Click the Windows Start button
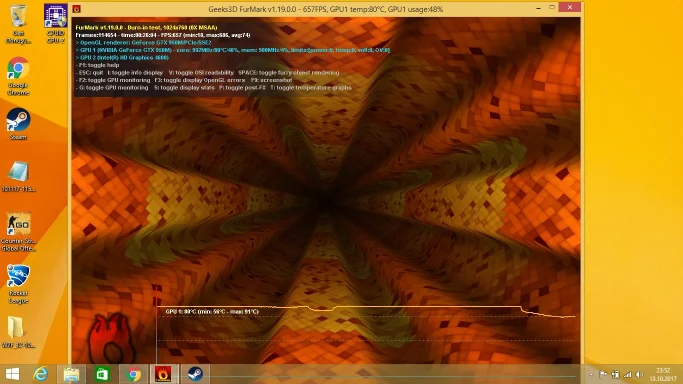The height and width of the screenshot is (384, 683). click(12, 374)
